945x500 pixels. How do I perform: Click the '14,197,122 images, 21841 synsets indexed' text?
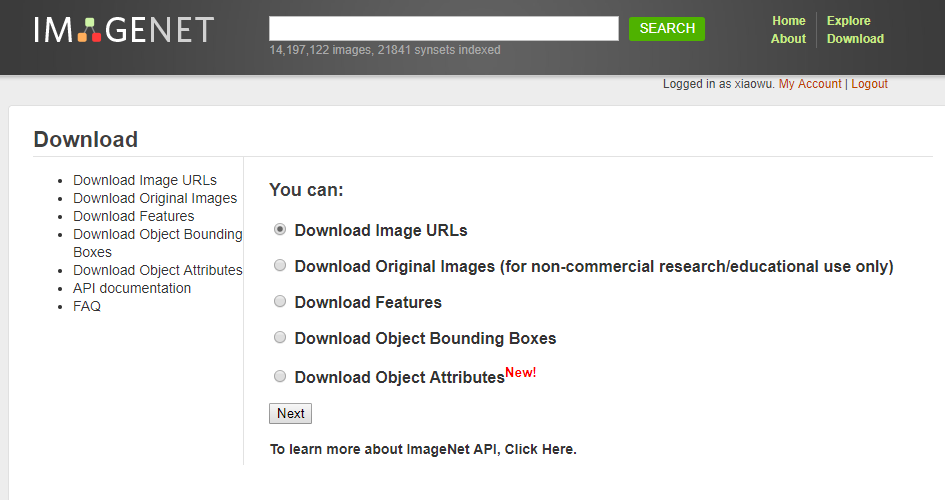pos(385,50)
